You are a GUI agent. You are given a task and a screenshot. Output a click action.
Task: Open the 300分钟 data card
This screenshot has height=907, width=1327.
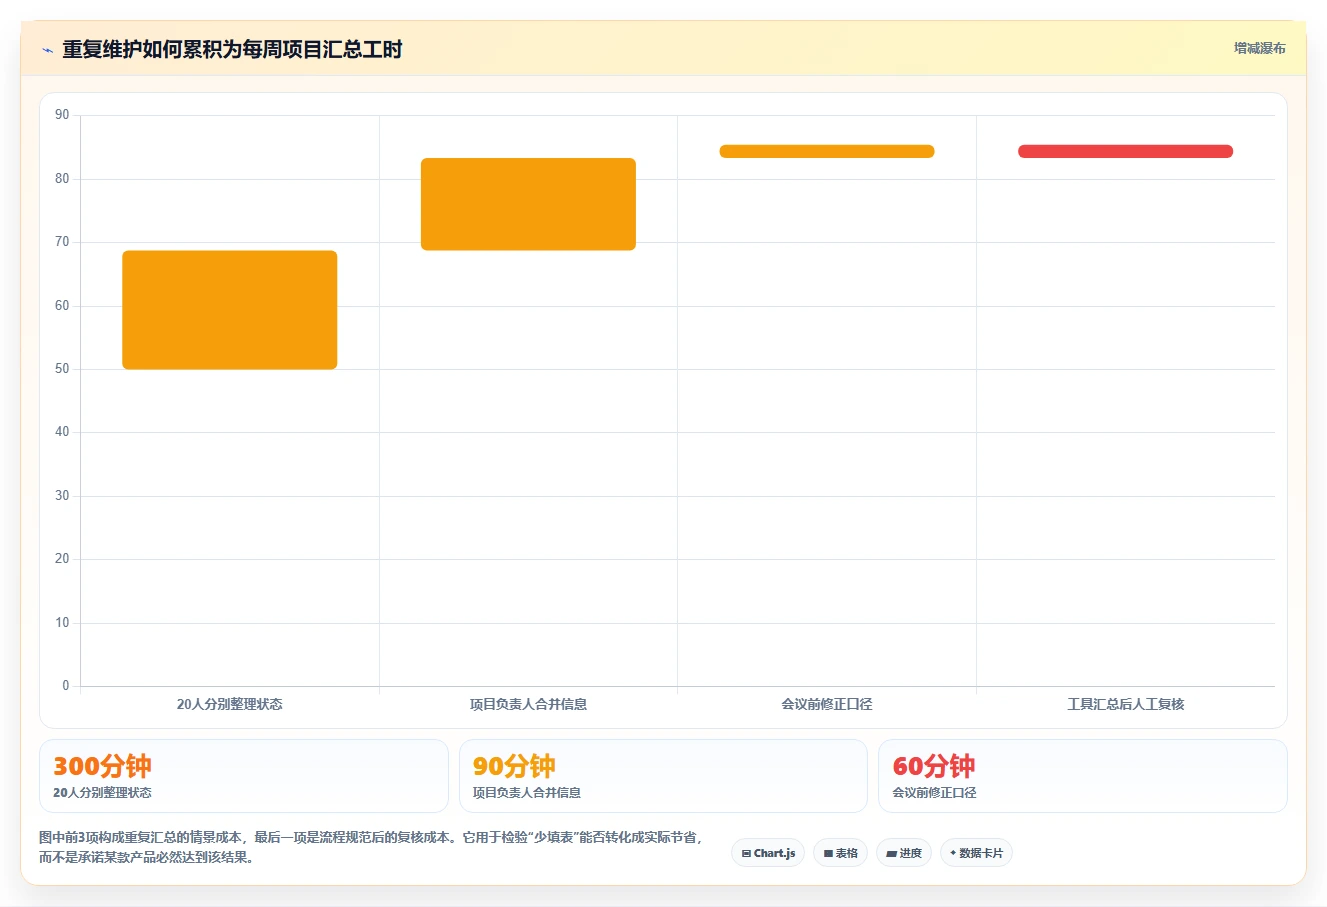244,776
